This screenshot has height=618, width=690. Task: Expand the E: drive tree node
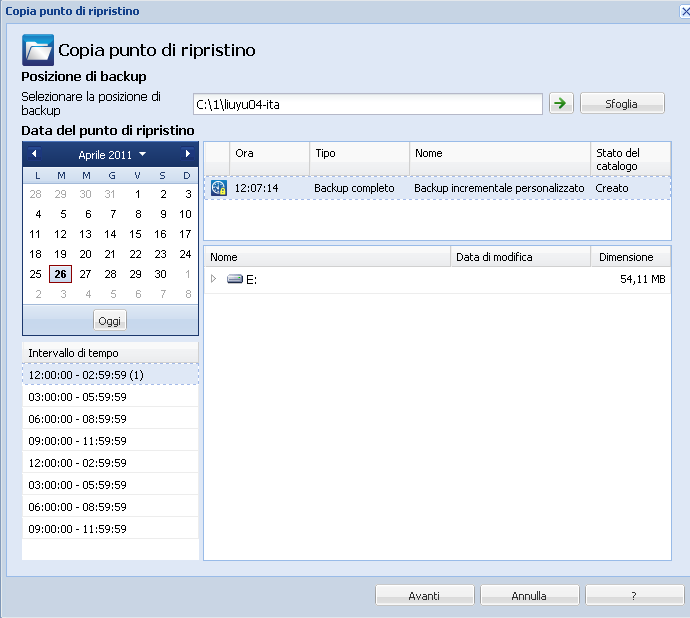click(213, 280)
